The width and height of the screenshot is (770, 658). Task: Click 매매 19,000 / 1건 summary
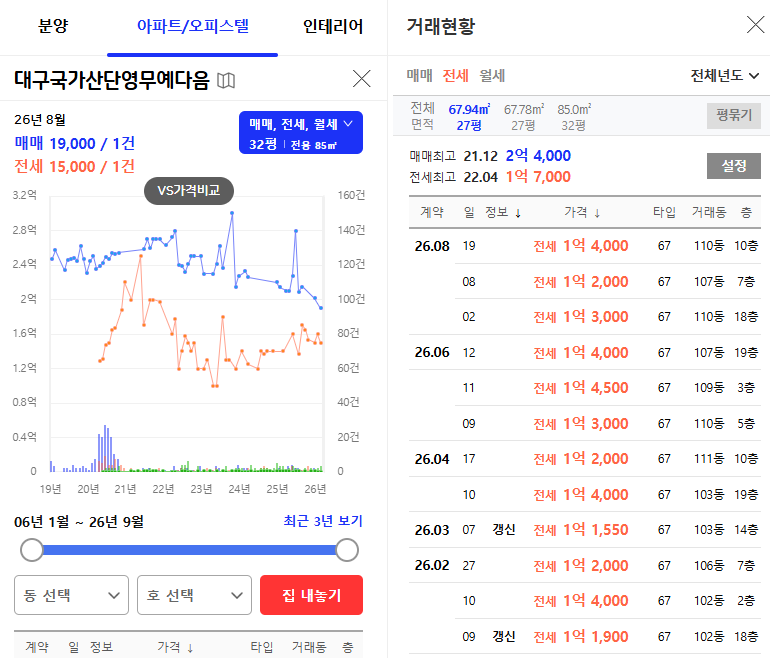[x=75, y=143]
